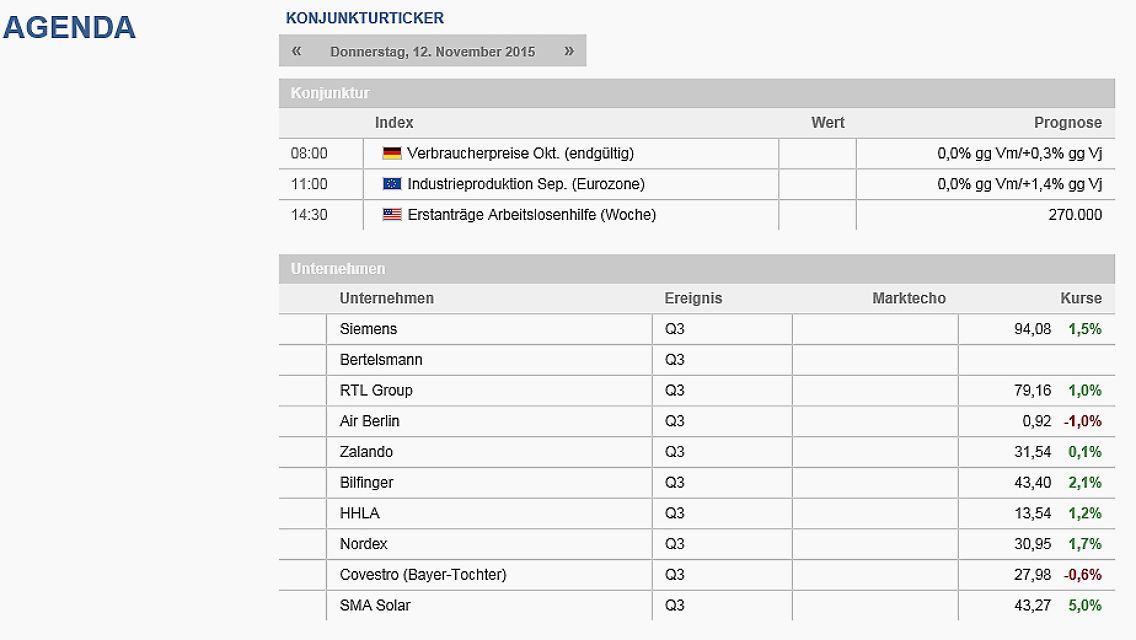
Task: Open the Konjunkturticker heading
Action: [x=365, y=18]
